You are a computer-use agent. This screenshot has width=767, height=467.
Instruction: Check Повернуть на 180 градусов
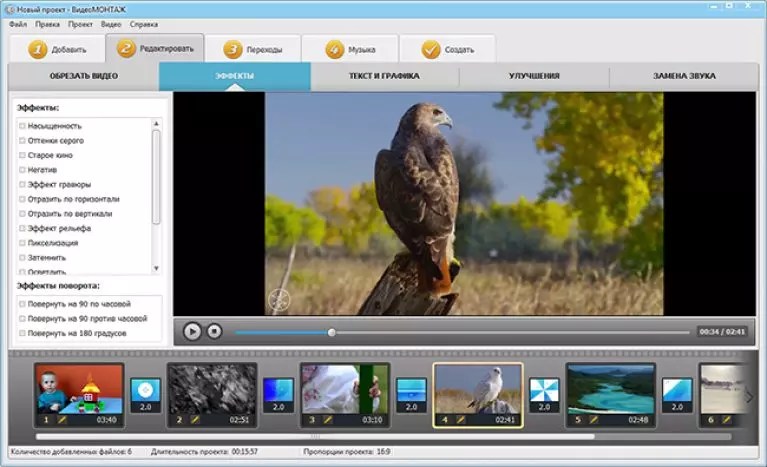22,334
